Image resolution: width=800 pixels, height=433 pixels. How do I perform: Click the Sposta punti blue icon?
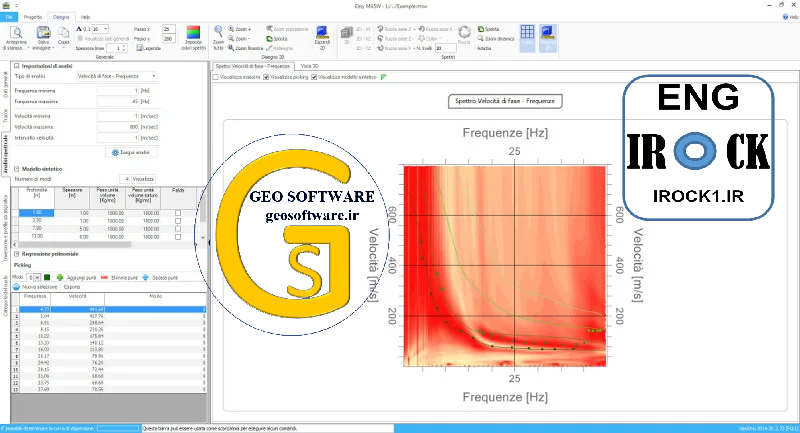(145, 277)
